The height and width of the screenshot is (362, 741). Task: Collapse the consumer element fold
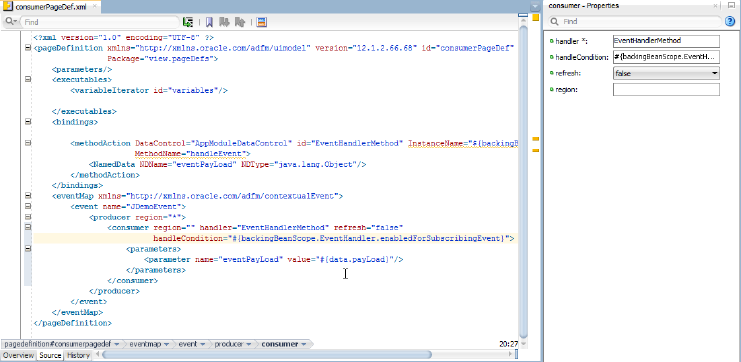click(x=28, y=227)
